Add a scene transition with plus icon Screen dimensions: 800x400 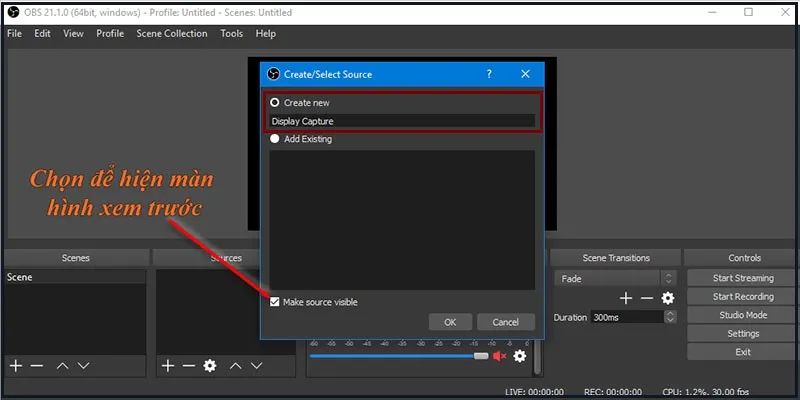point(626,298)
